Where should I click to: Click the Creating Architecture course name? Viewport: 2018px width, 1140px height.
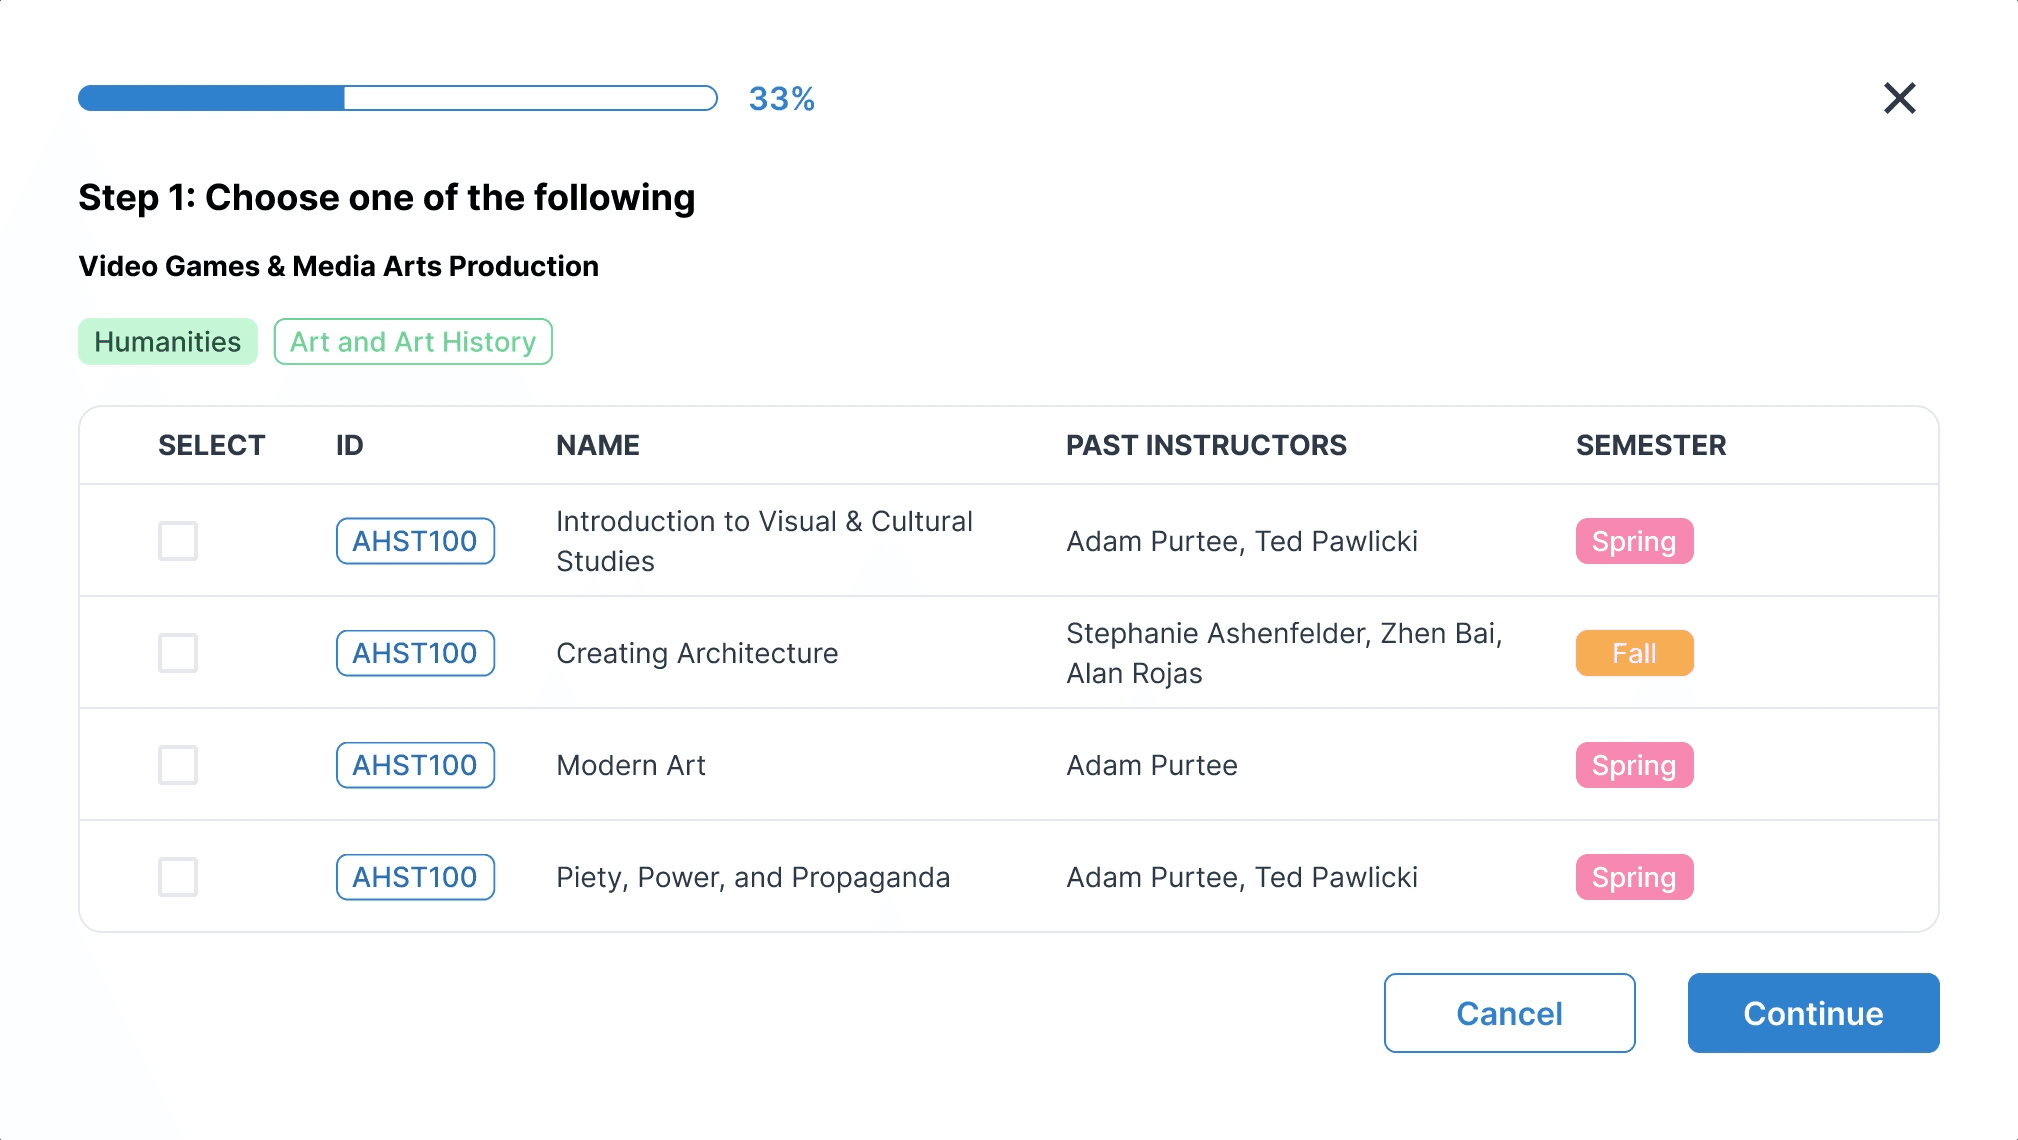(x=697, y=653)
